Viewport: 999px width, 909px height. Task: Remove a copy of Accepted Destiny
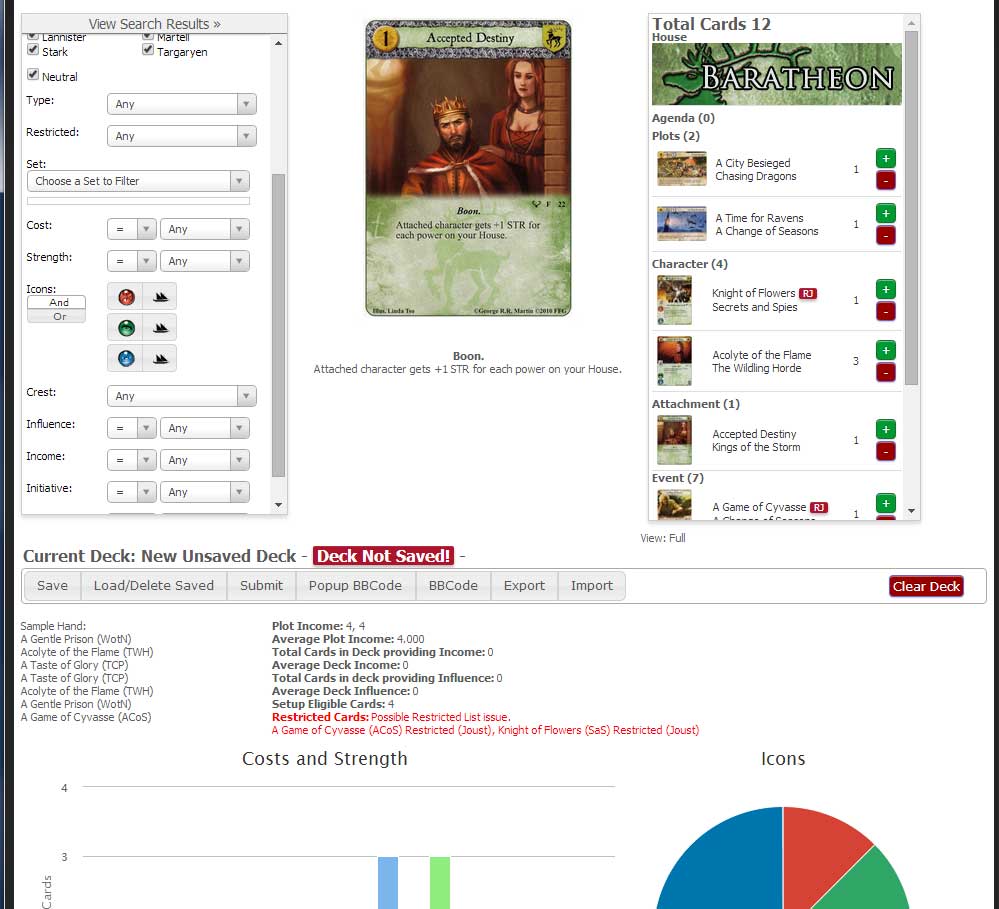pyautogui.click(x=886, y=452)
